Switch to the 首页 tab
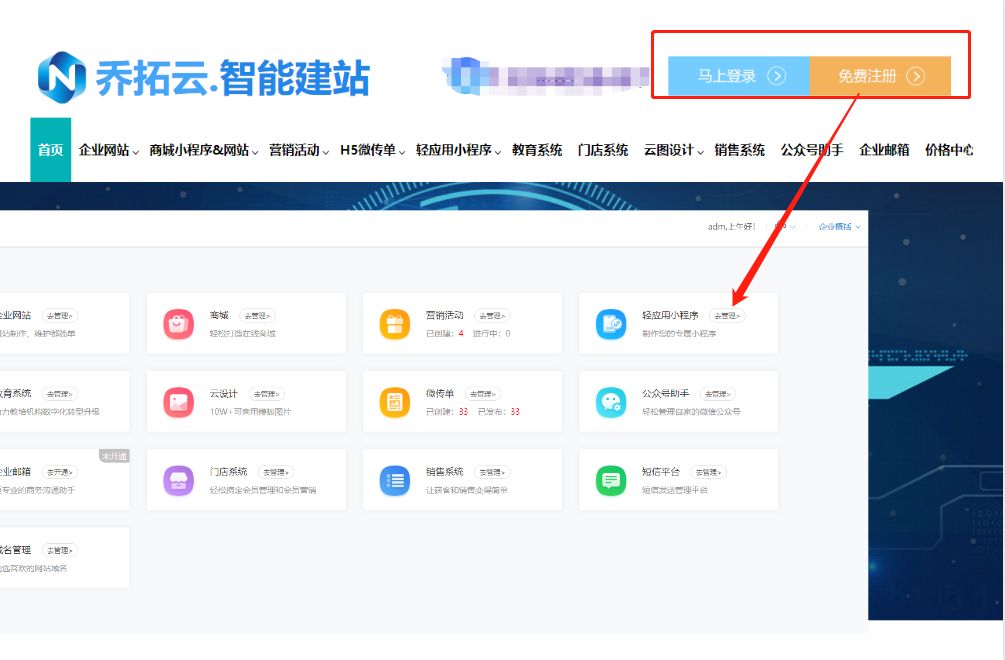1005x660 pixels. click(50, 148)
